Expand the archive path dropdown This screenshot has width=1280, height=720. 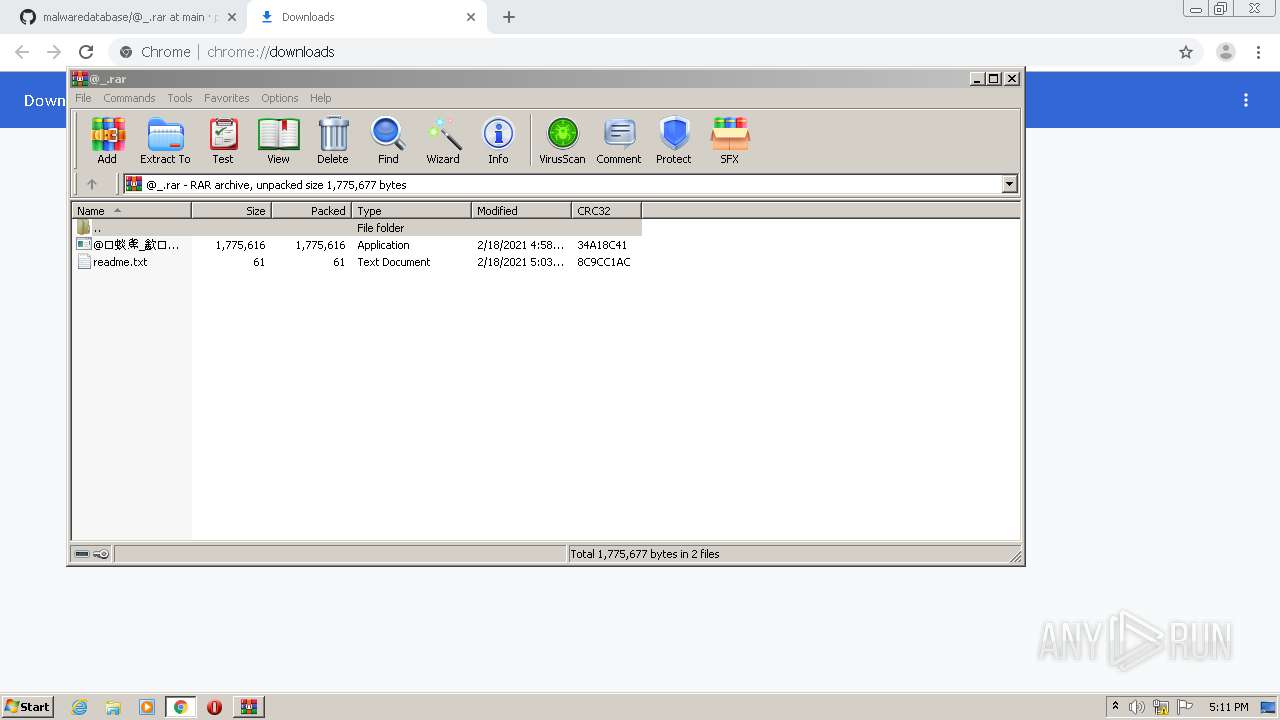[x=1009, y=184]
